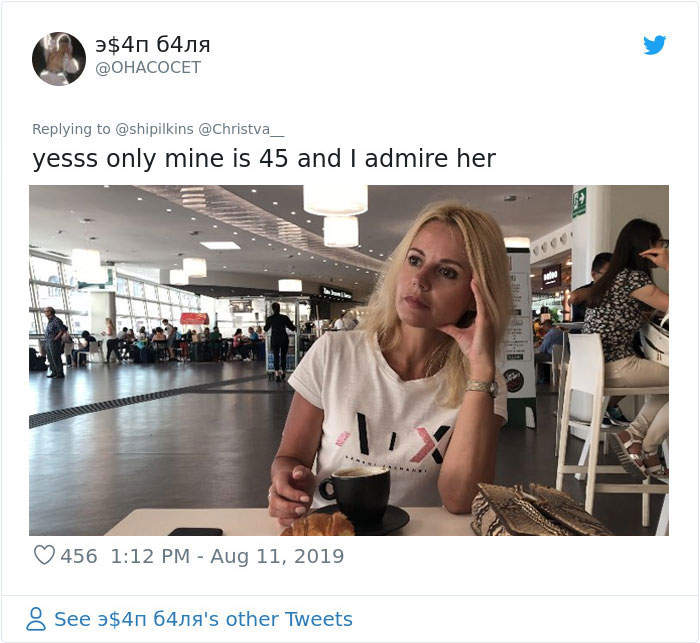Click the person icon in the footer
Screen dimensions: 700x643
click(36, 620)
